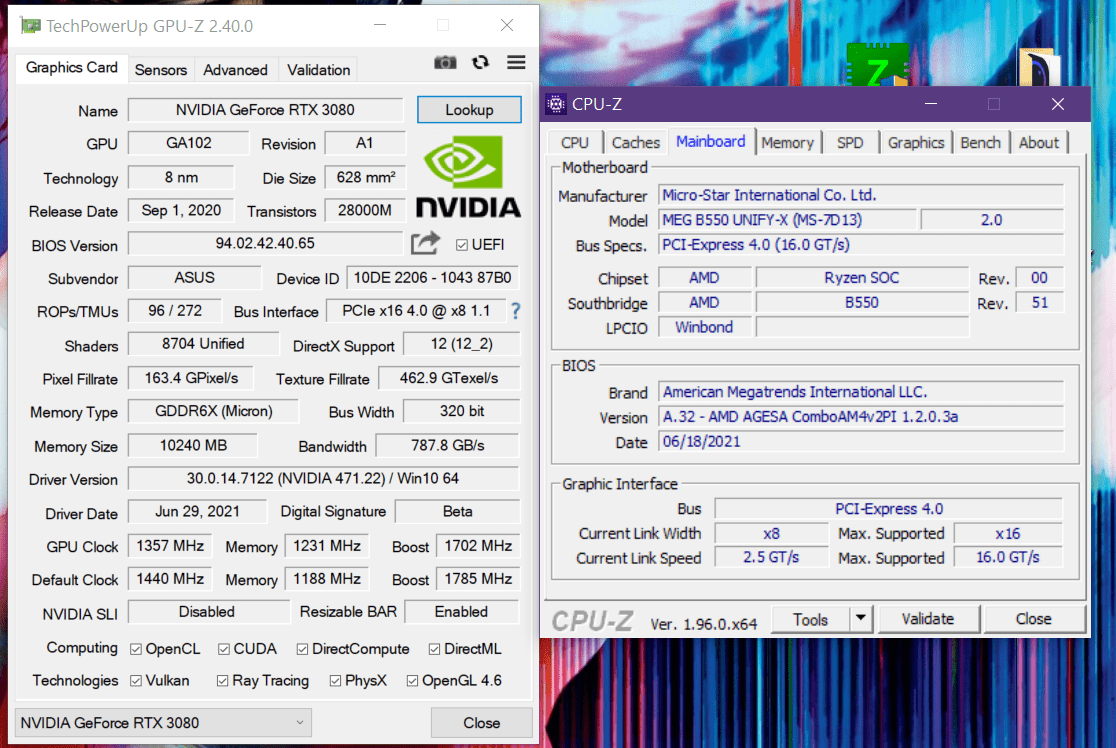Click the CPU-Z Tools button
The image size is (1116, 748).
(x=810, y=619)
